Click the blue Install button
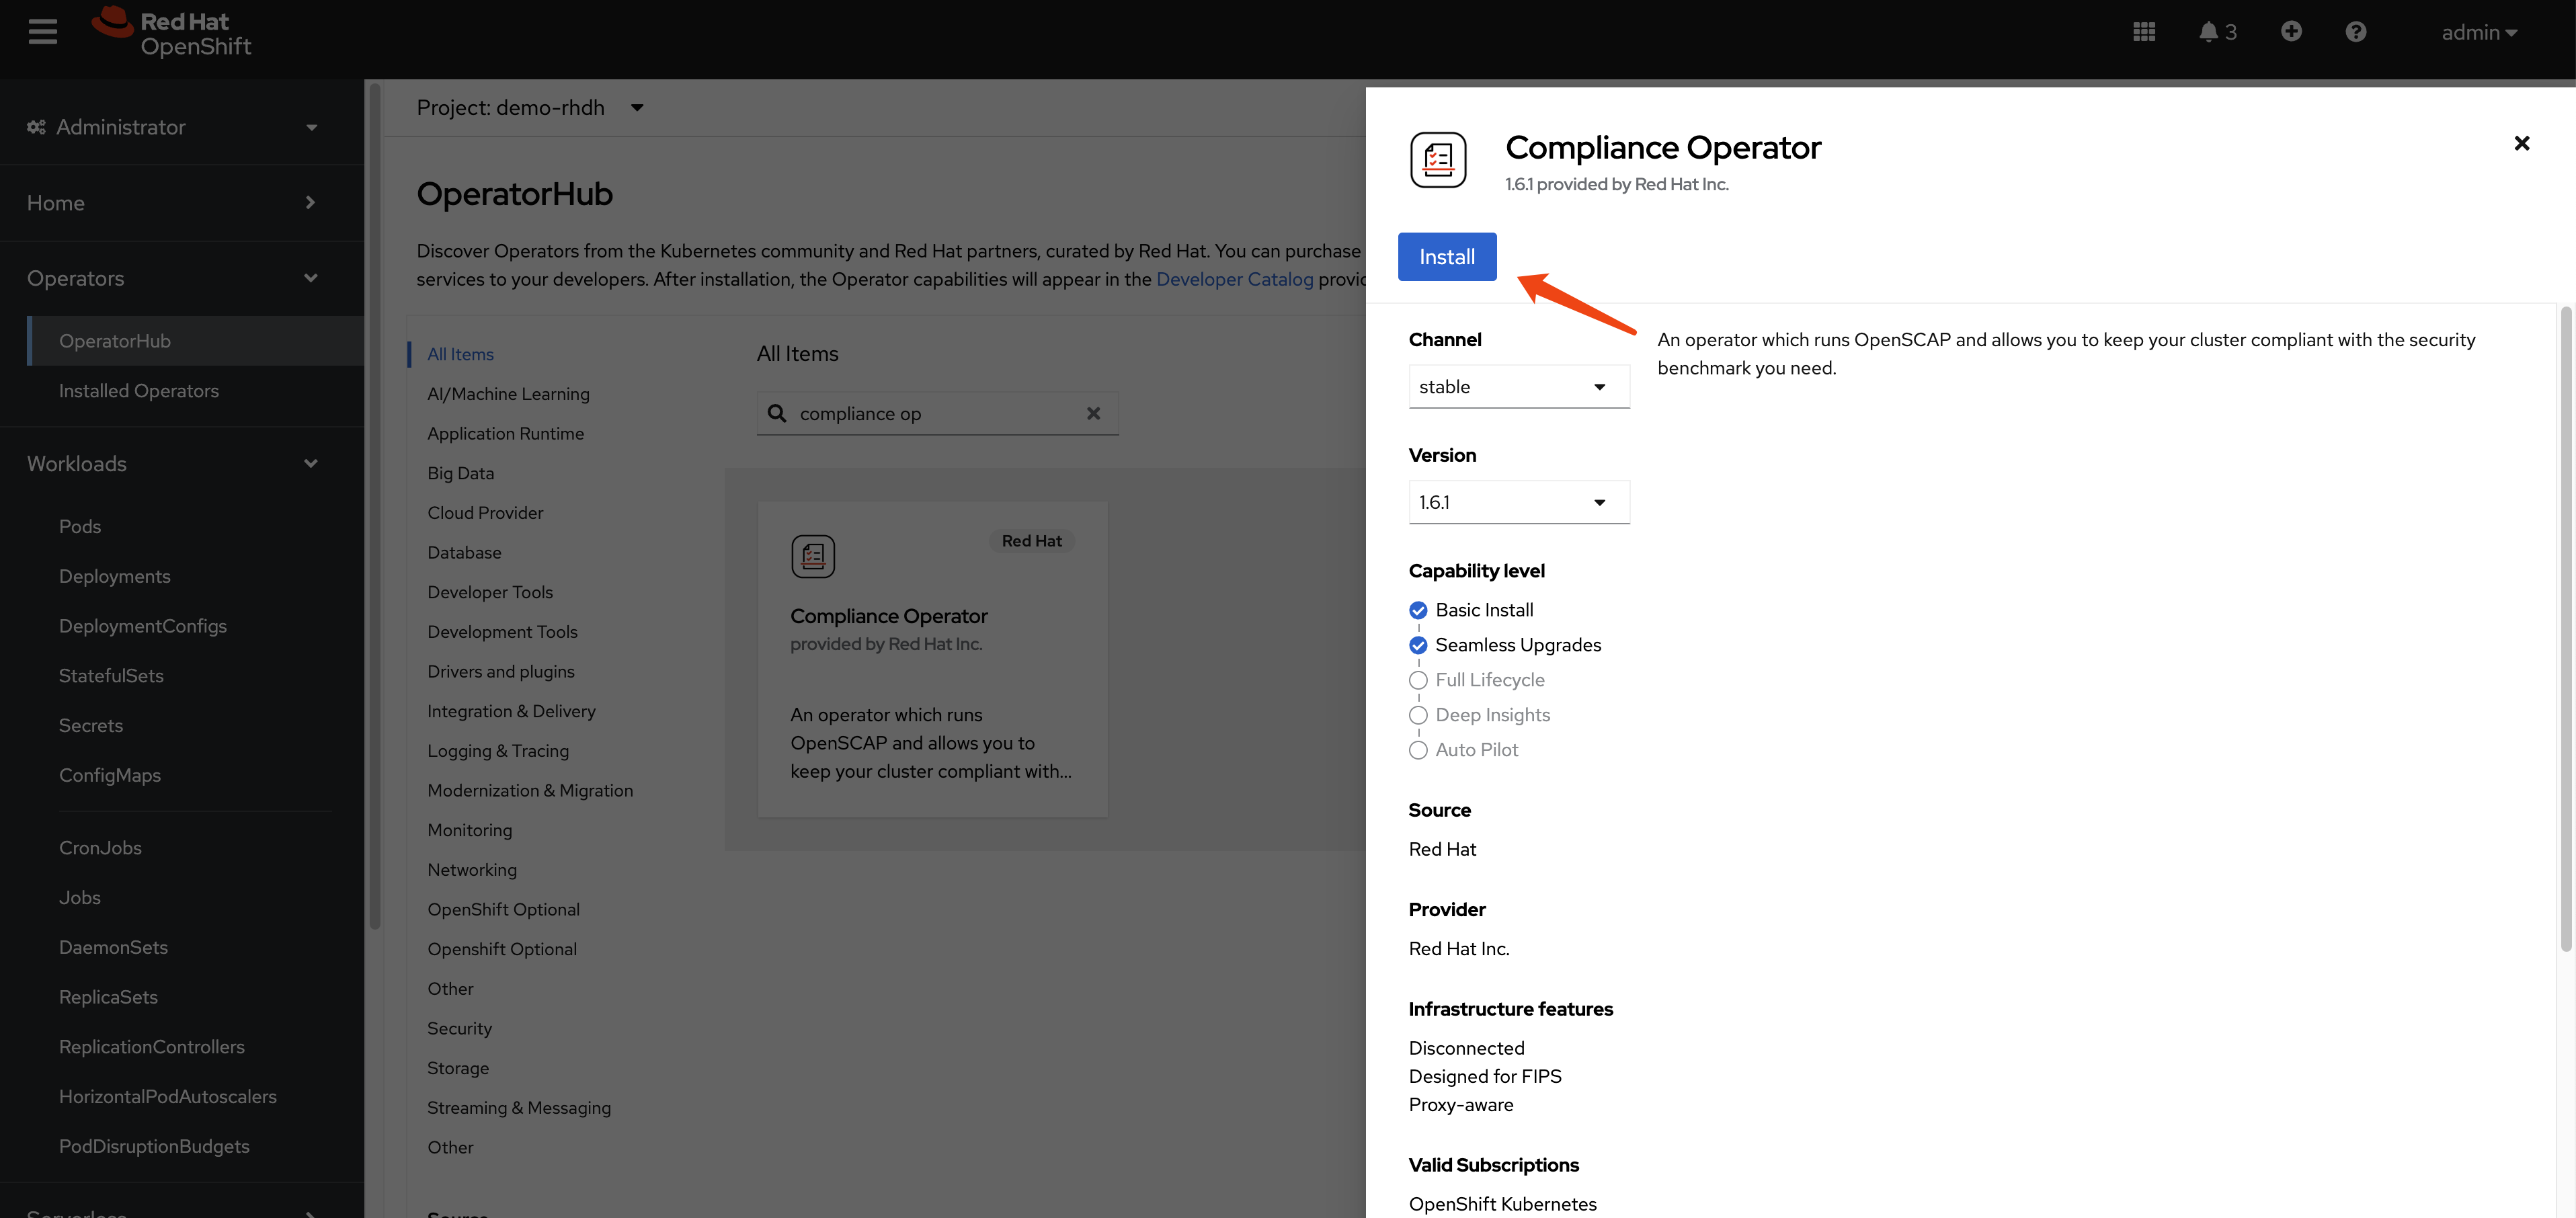 coord(1446,257)
